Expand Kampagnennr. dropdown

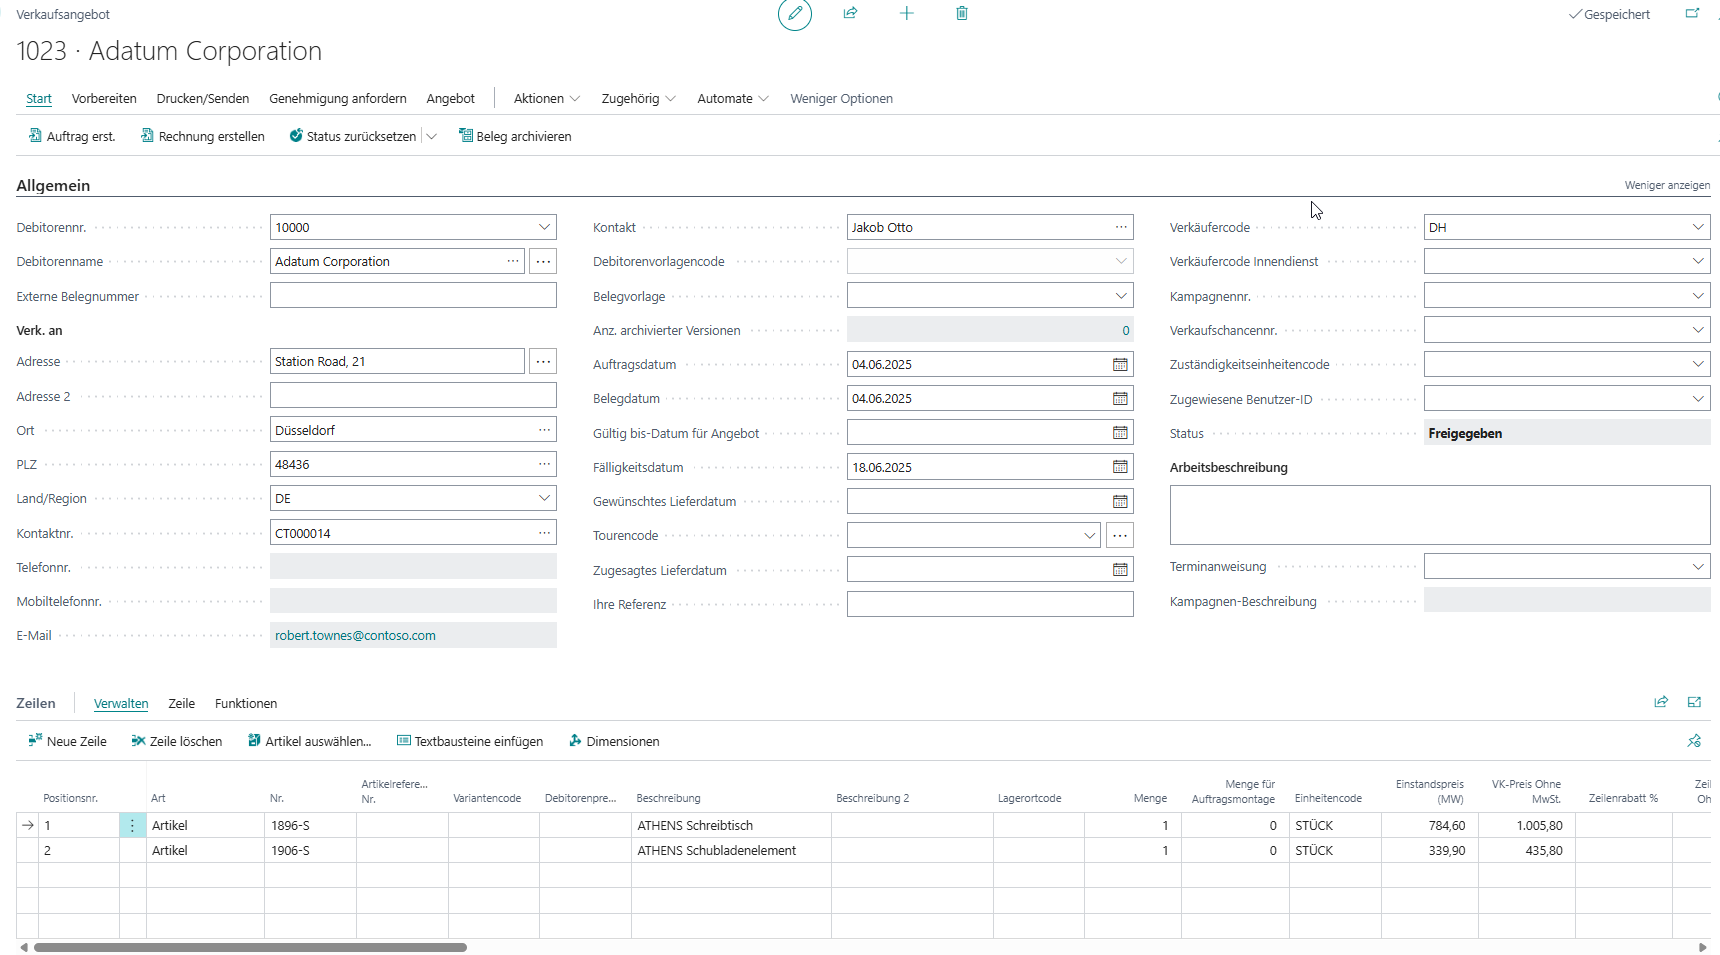[1698, 296]
